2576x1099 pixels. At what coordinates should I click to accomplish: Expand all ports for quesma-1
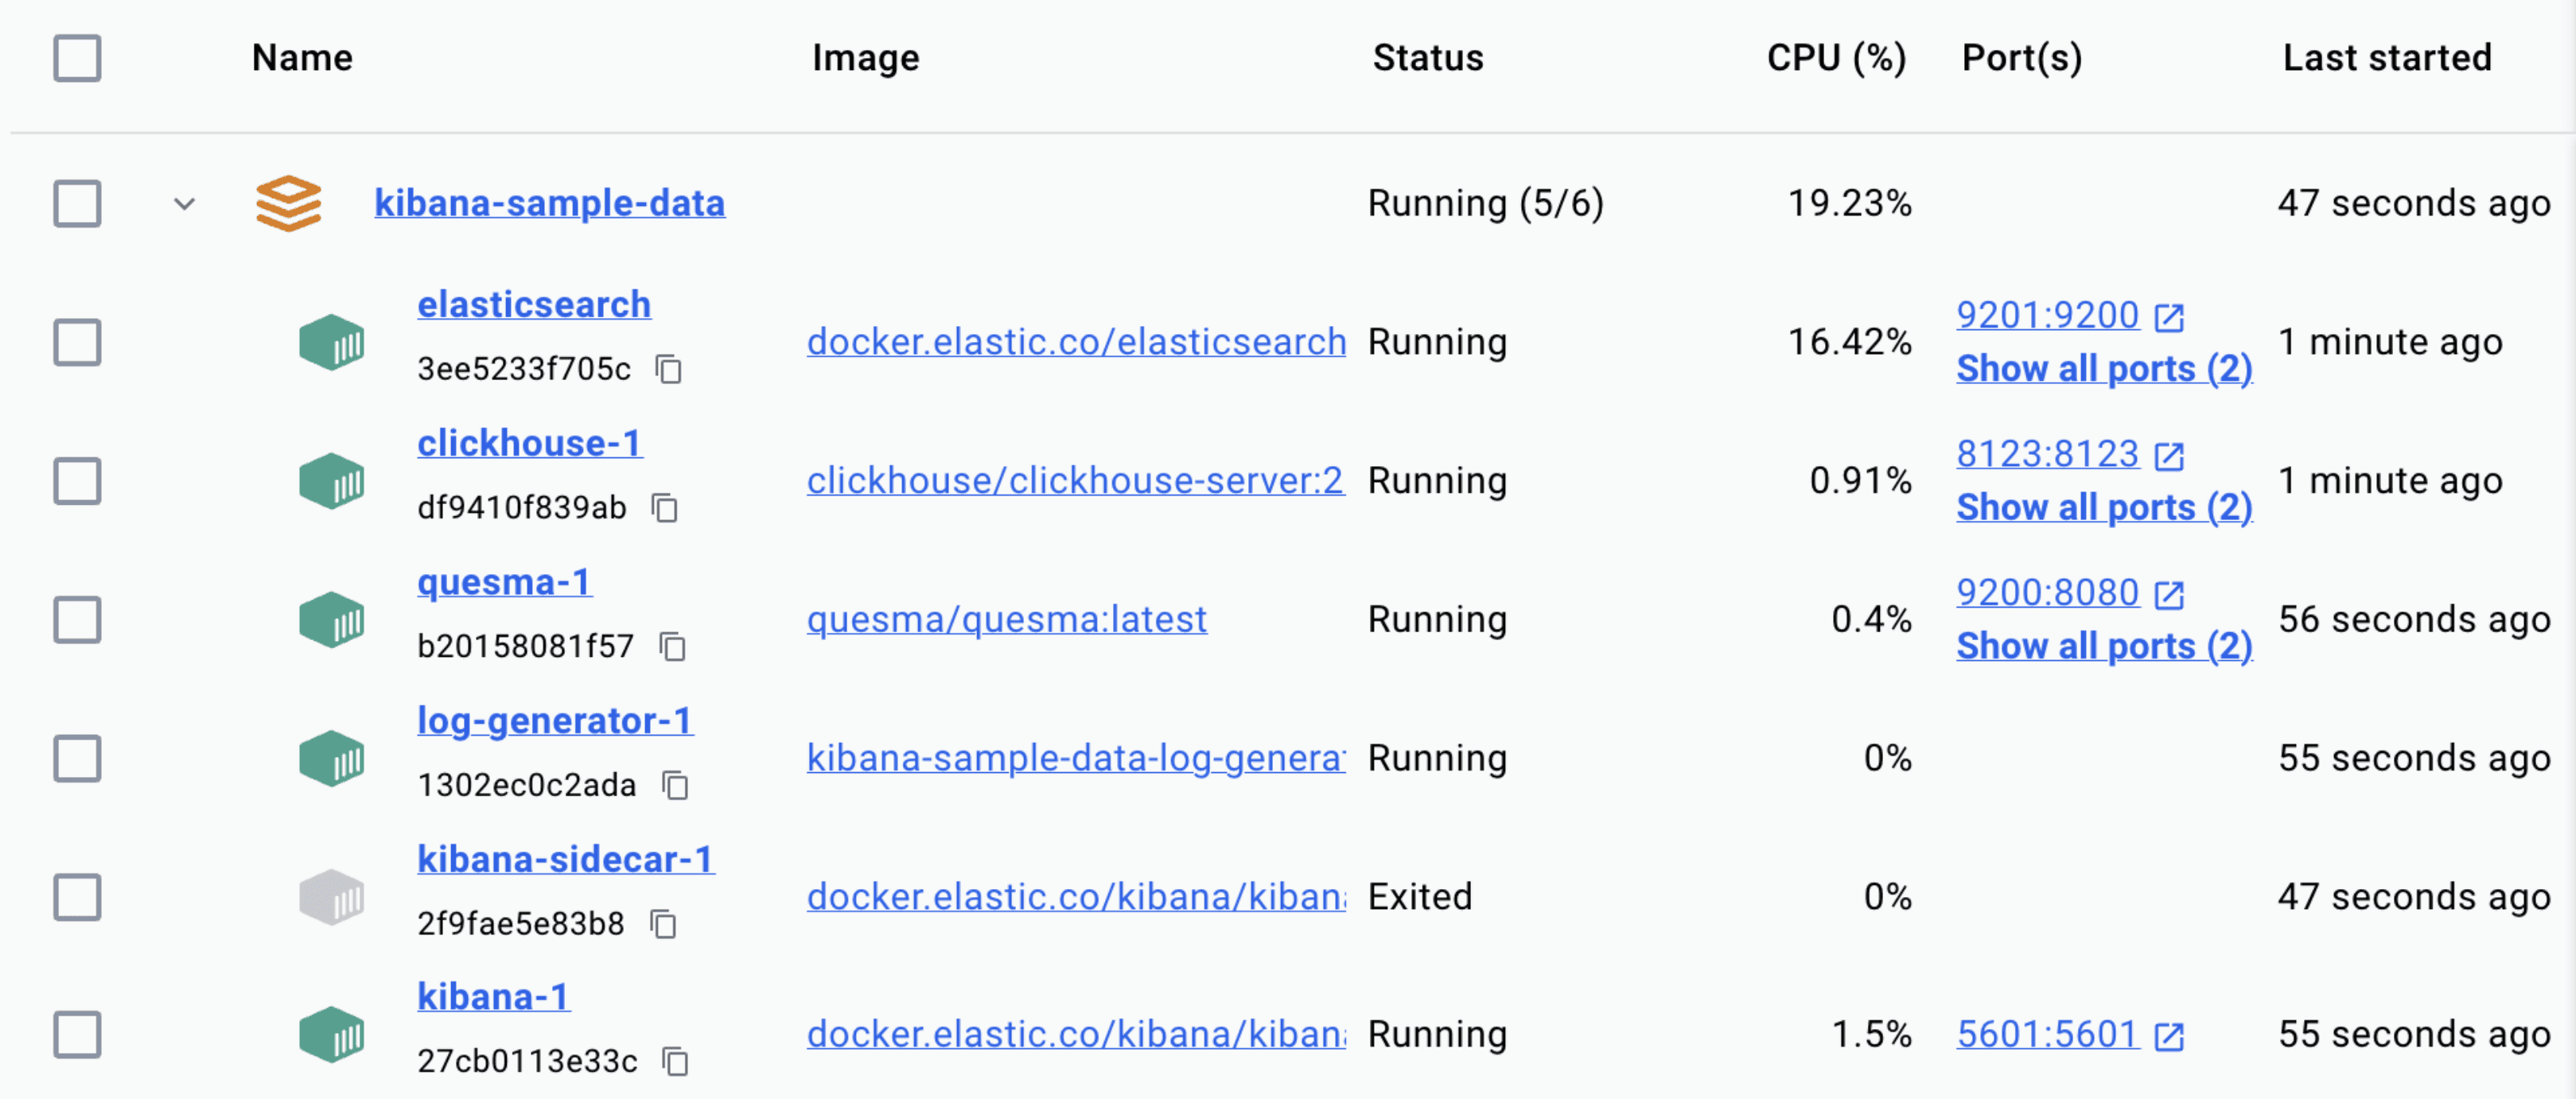click(2104, 646)
